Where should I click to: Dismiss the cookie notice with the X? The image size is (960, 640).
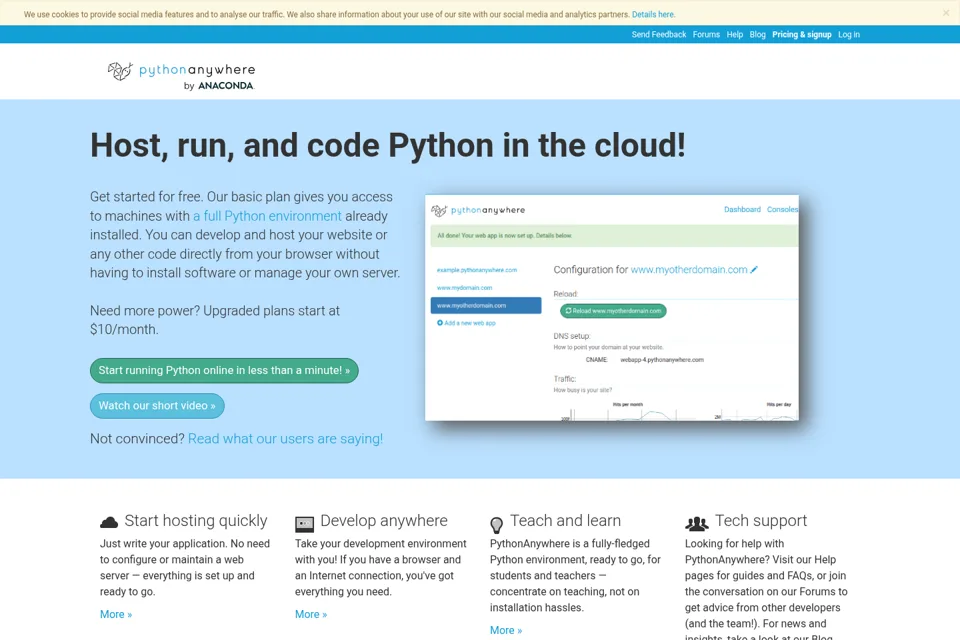pyautogui.click(x=946, y=13)
